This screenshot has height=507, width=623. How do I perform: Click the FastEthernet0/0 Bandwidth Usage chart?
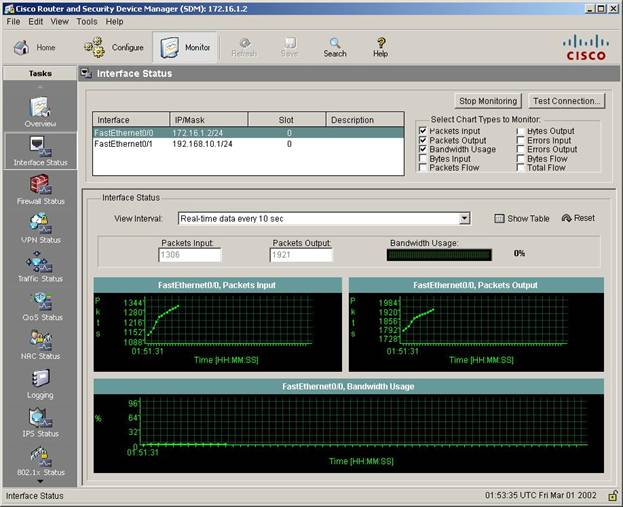[x=349, y=426]
